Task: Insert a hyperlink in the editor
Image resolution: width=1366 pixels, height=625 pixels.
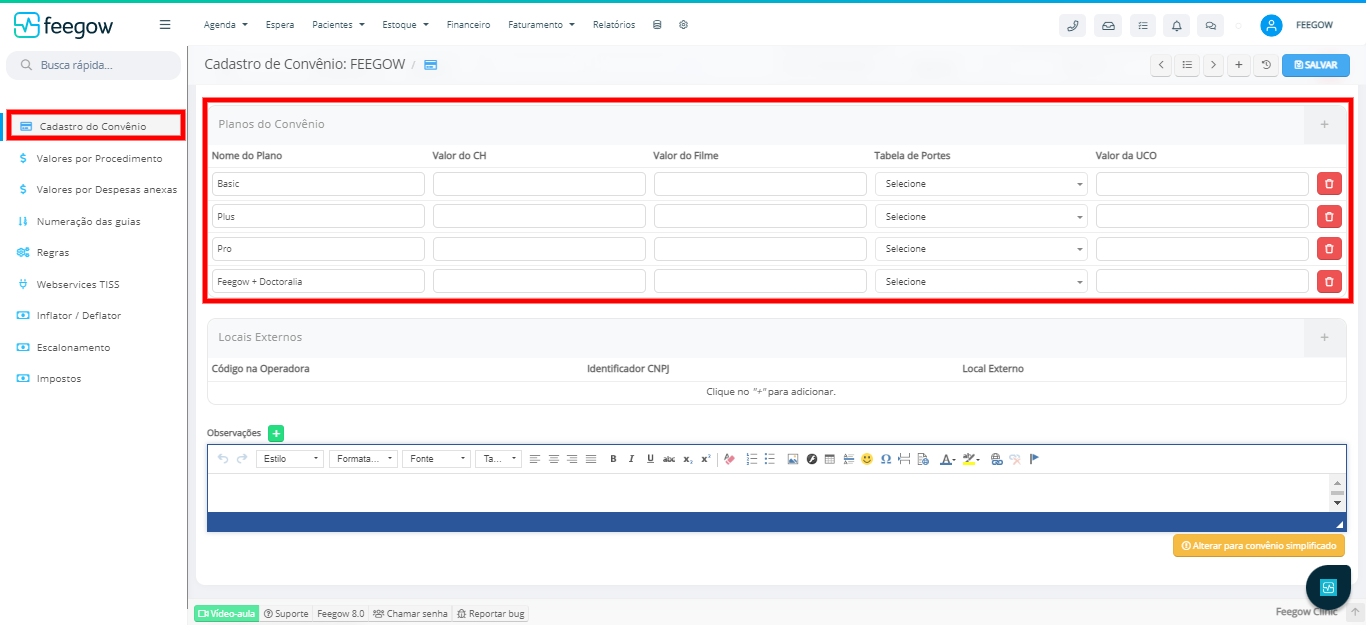Action: point(996,459)
